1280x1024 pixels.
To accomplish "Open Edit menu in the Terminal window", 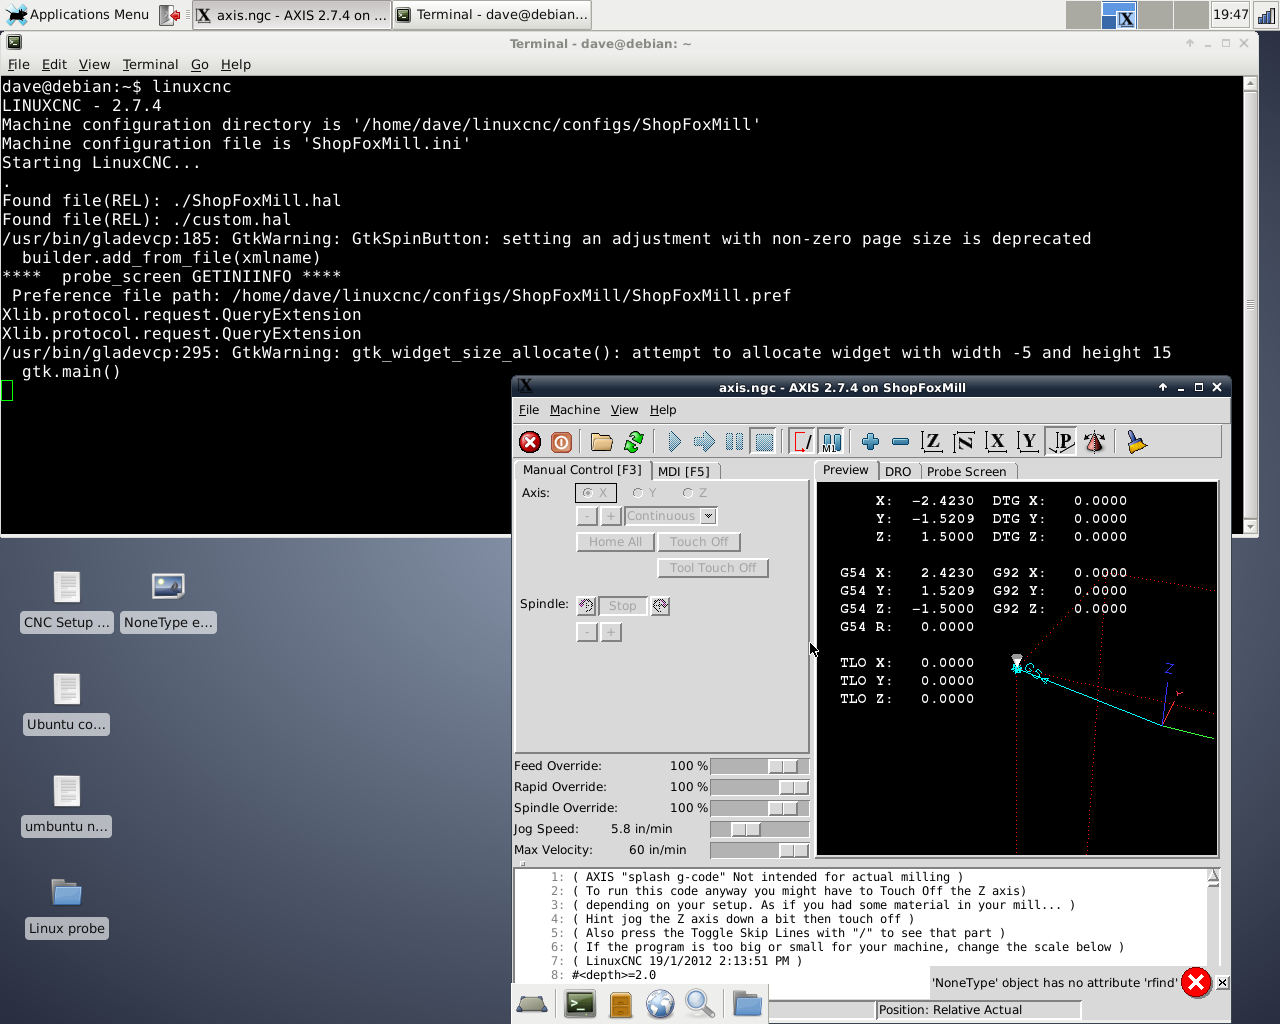I will click(x=54, y=64).
